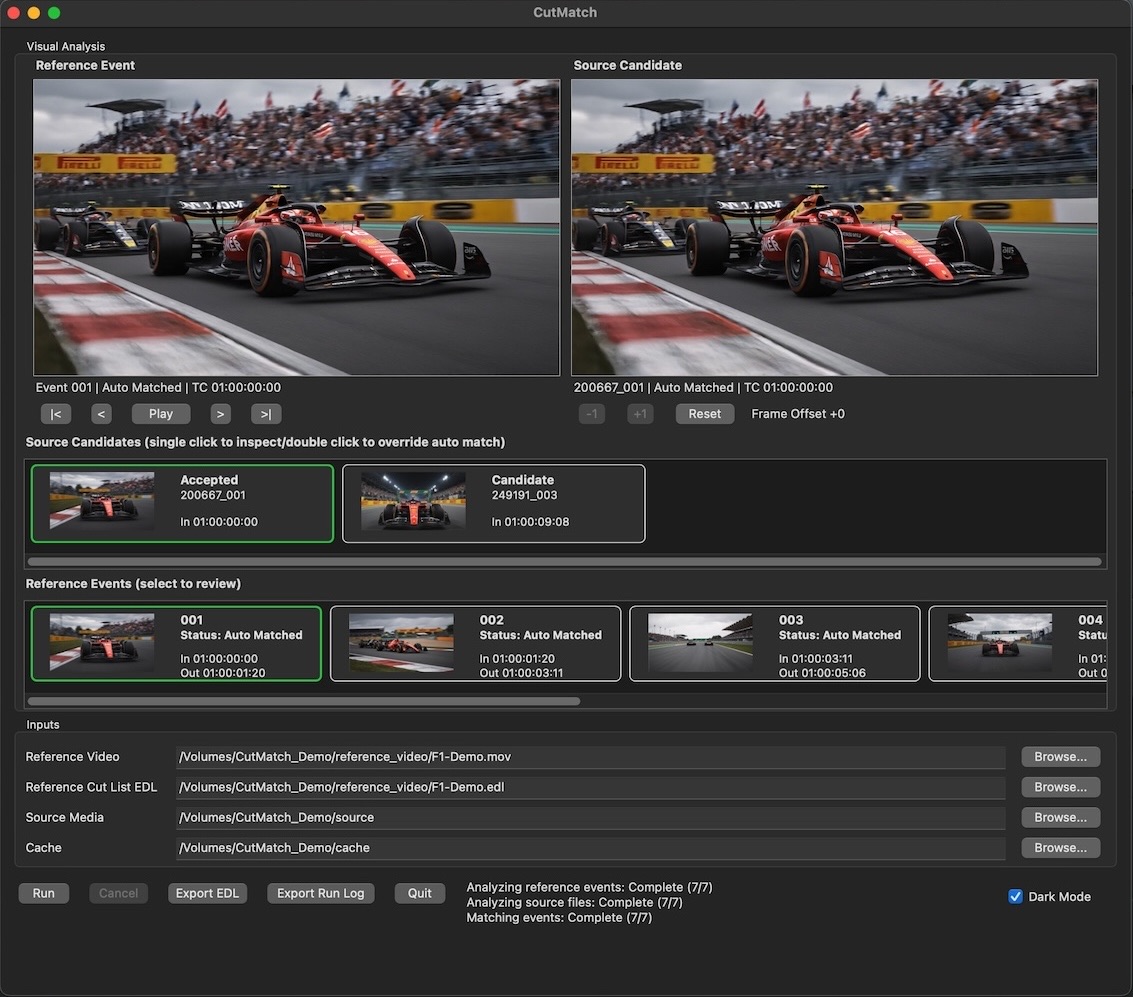
Task: Open reference event 004 card
Action: pos(1017,644)
